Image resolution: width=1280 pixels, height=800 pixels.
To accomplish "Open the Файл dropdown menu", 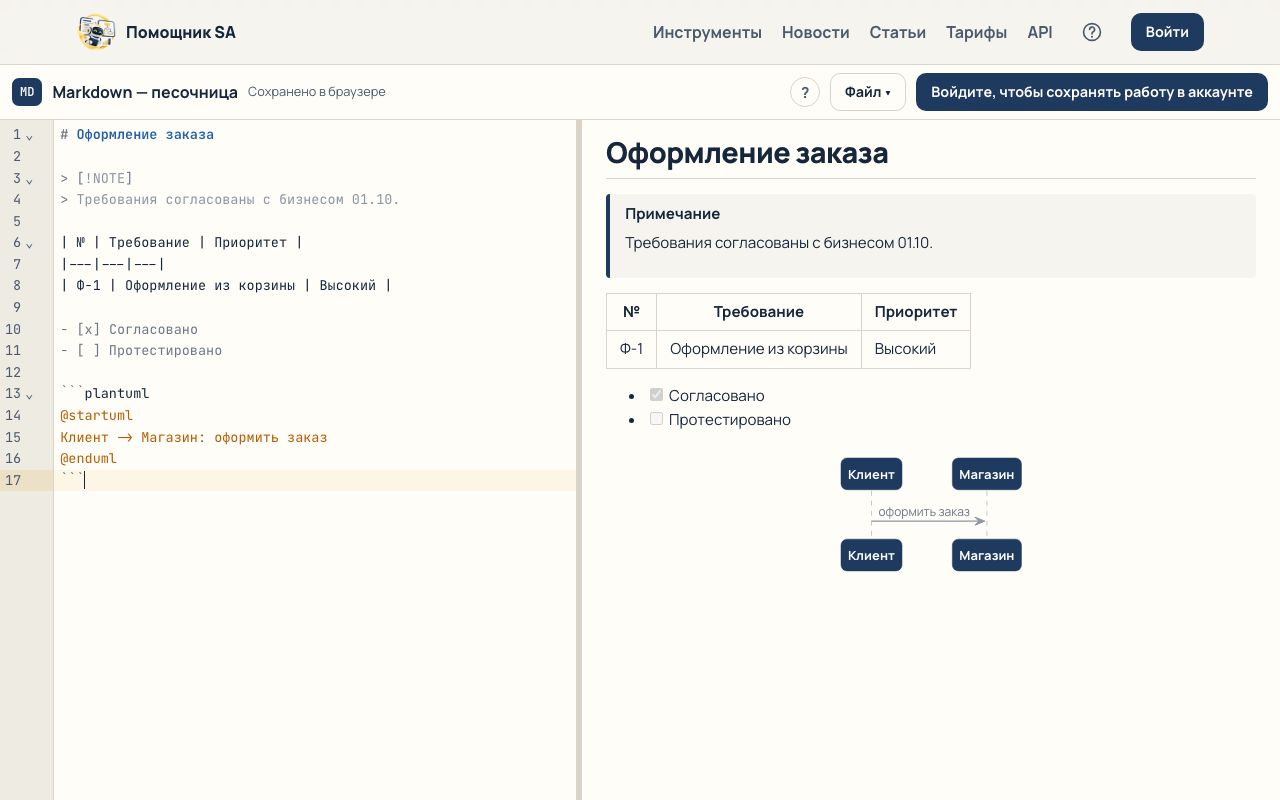I will click(868, 92).
